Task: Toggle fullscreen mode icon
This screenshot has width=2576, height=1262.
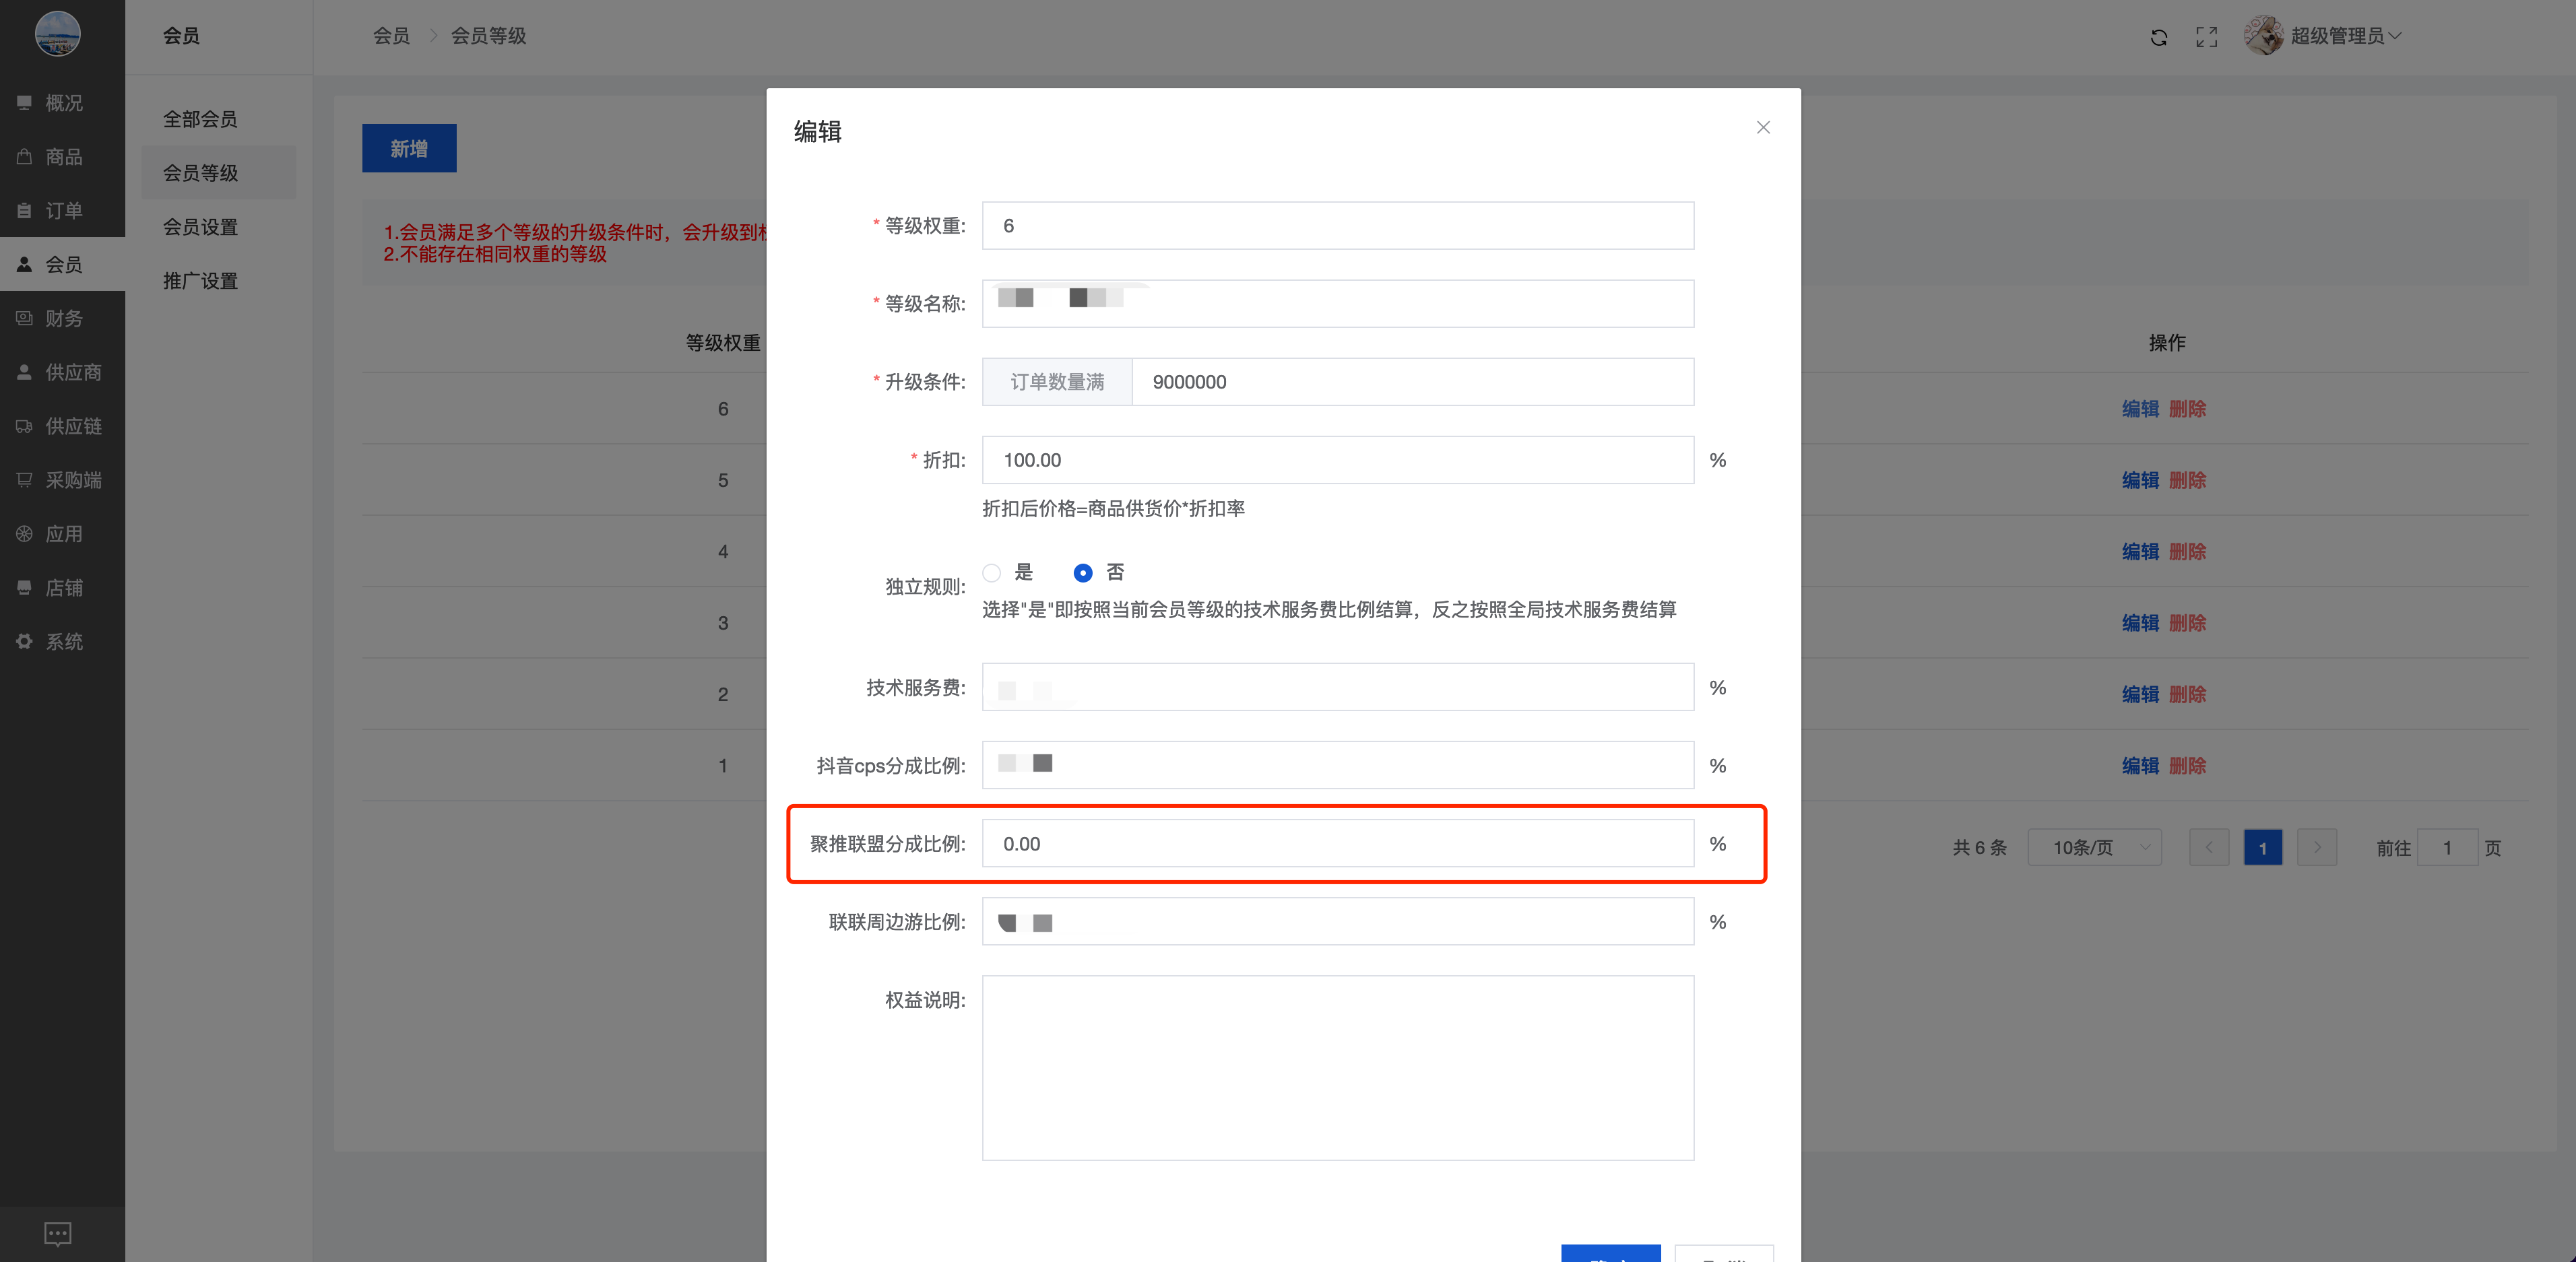Action: point(2206,37)
